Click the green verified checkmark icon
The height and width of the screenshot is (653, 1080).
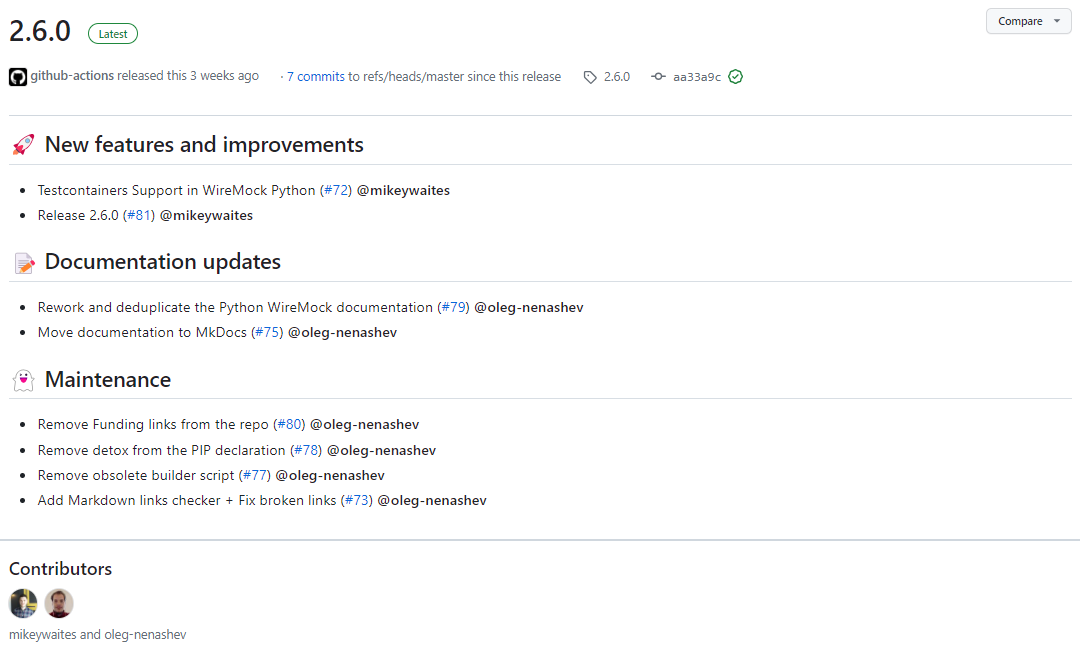coord(736,76)
